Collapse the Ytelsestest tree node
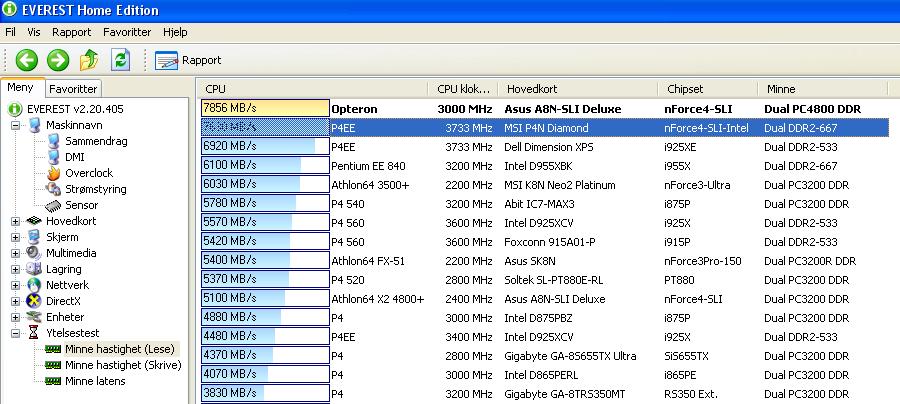Viewport: 900px width, 404px height. tap(15, 333)
